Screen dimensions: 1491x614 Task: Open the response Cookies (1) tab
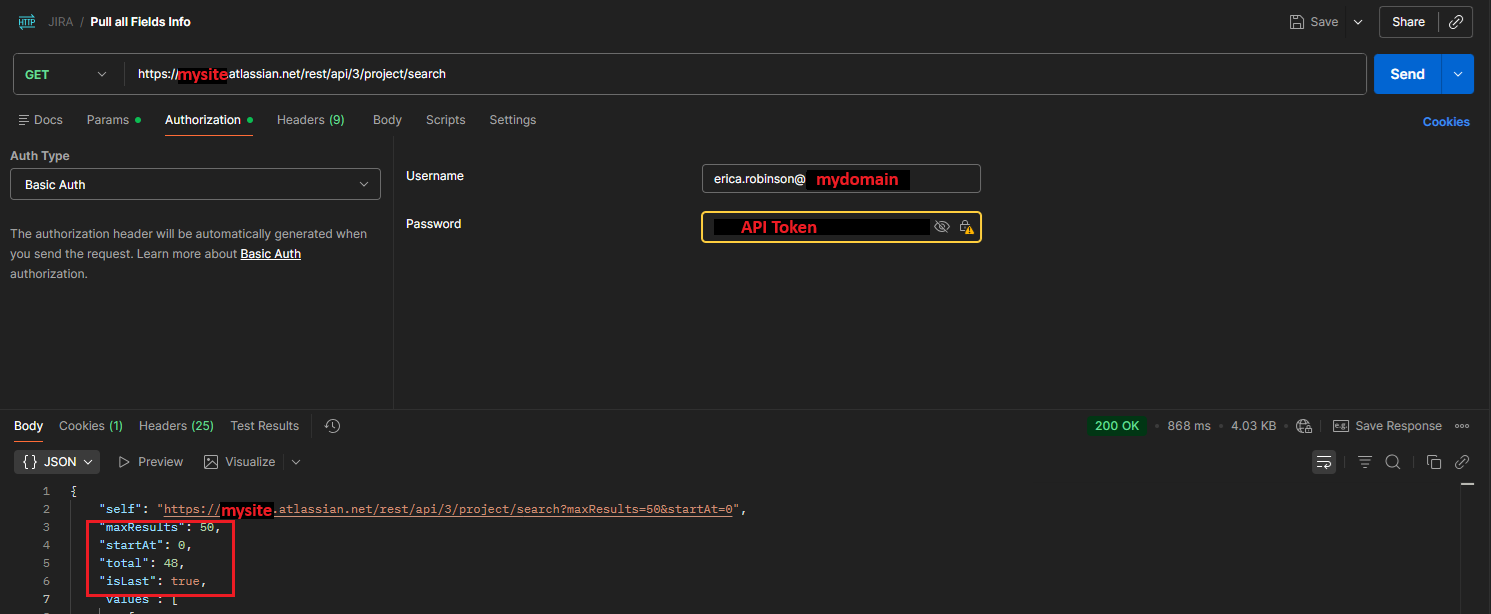pyautogui.click(x=91, y=426)
